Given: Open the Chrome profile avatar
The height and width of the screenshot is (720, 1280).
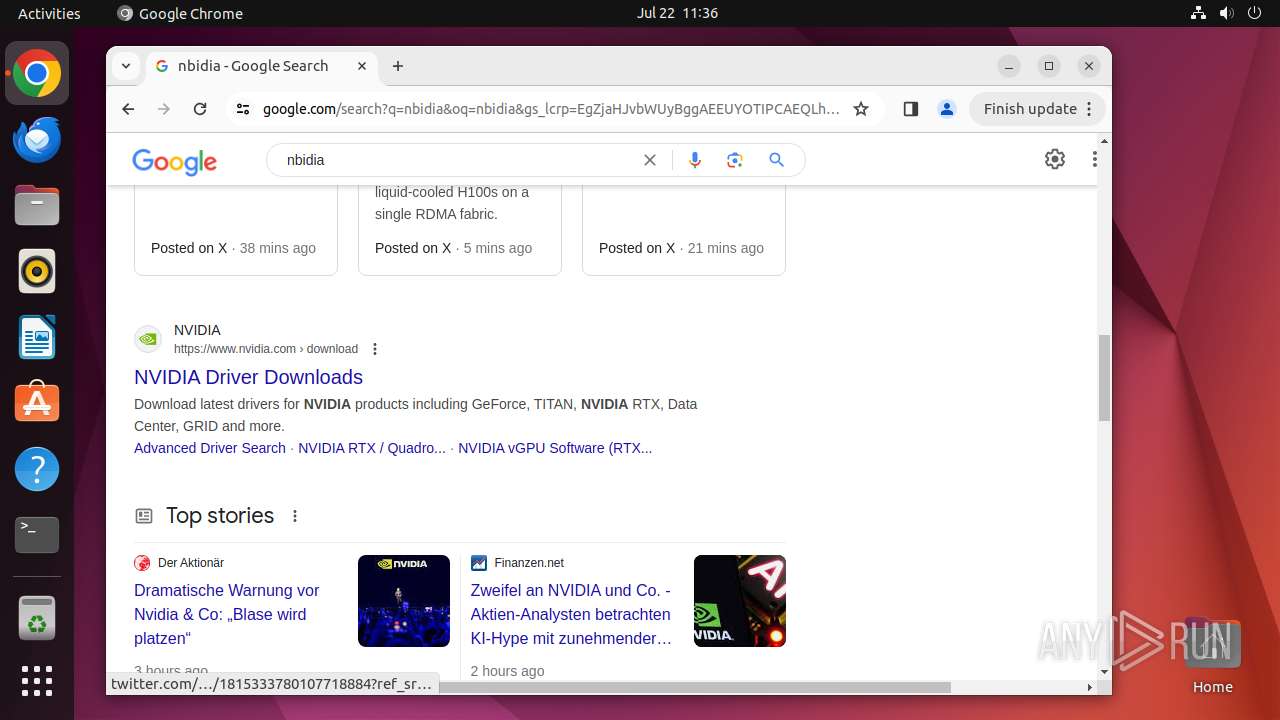Looking at the screenshot, I should pos(947,109).
